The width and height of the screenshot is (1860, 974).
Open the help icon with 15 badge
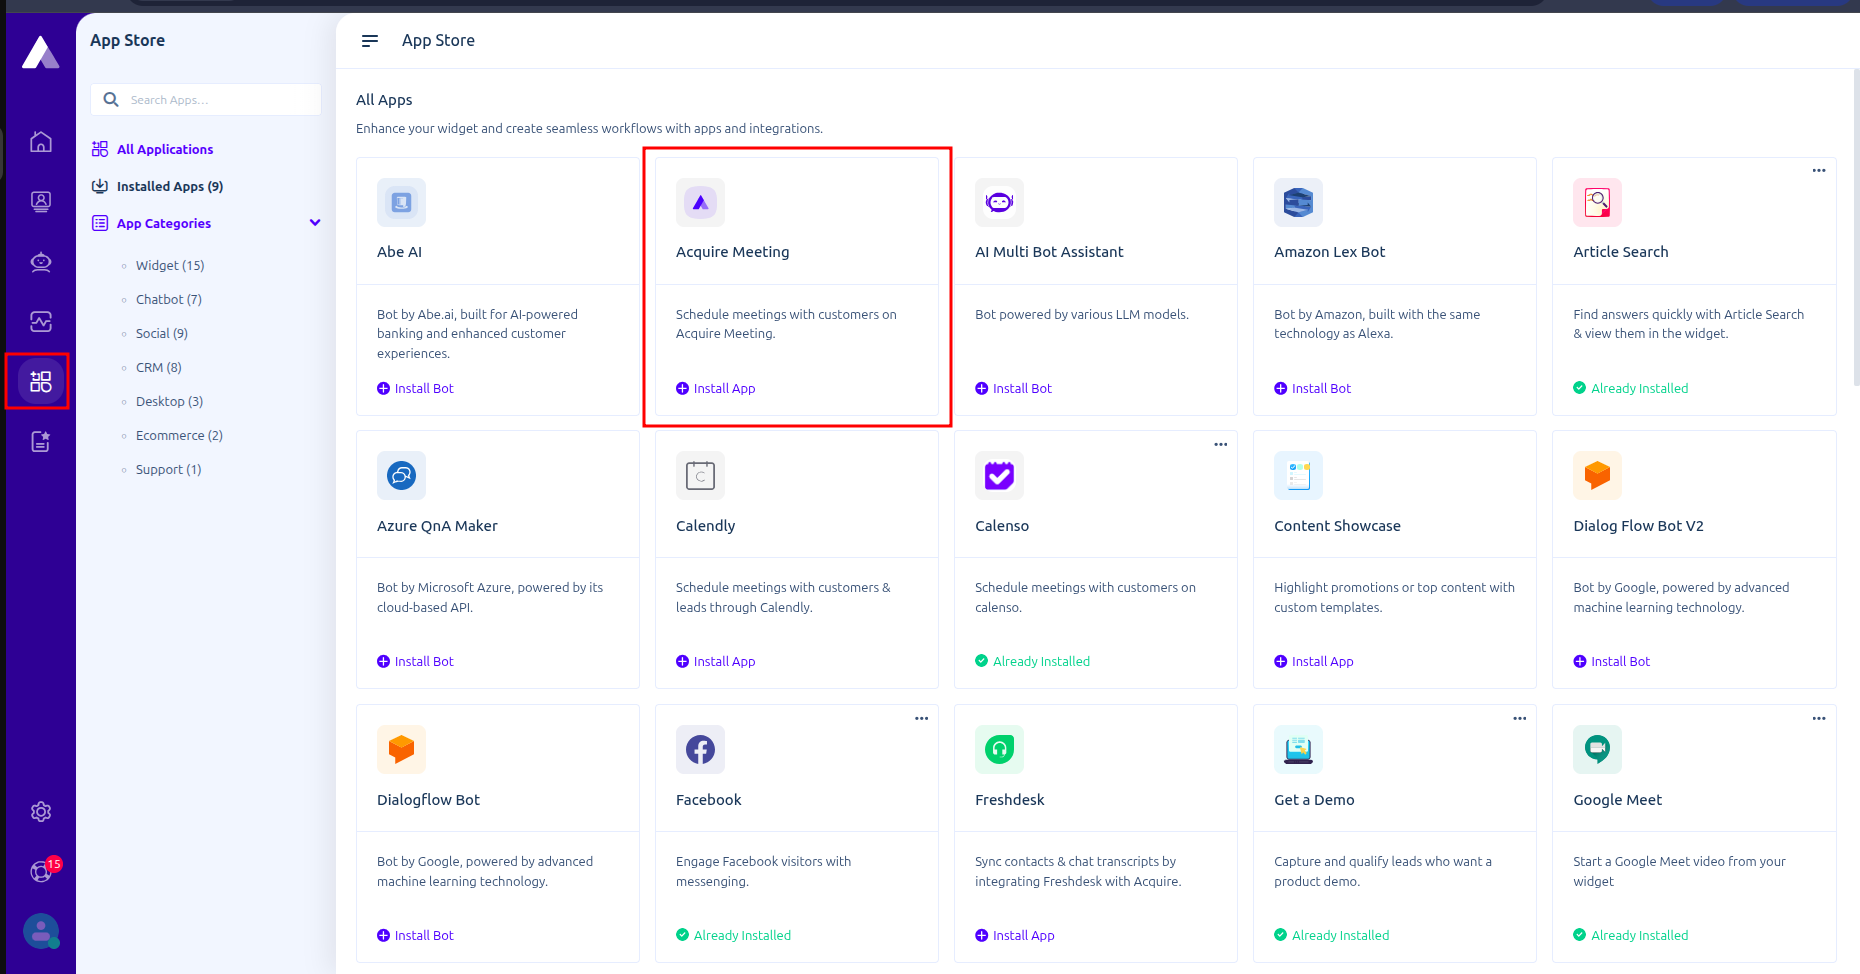pos(43,870)
